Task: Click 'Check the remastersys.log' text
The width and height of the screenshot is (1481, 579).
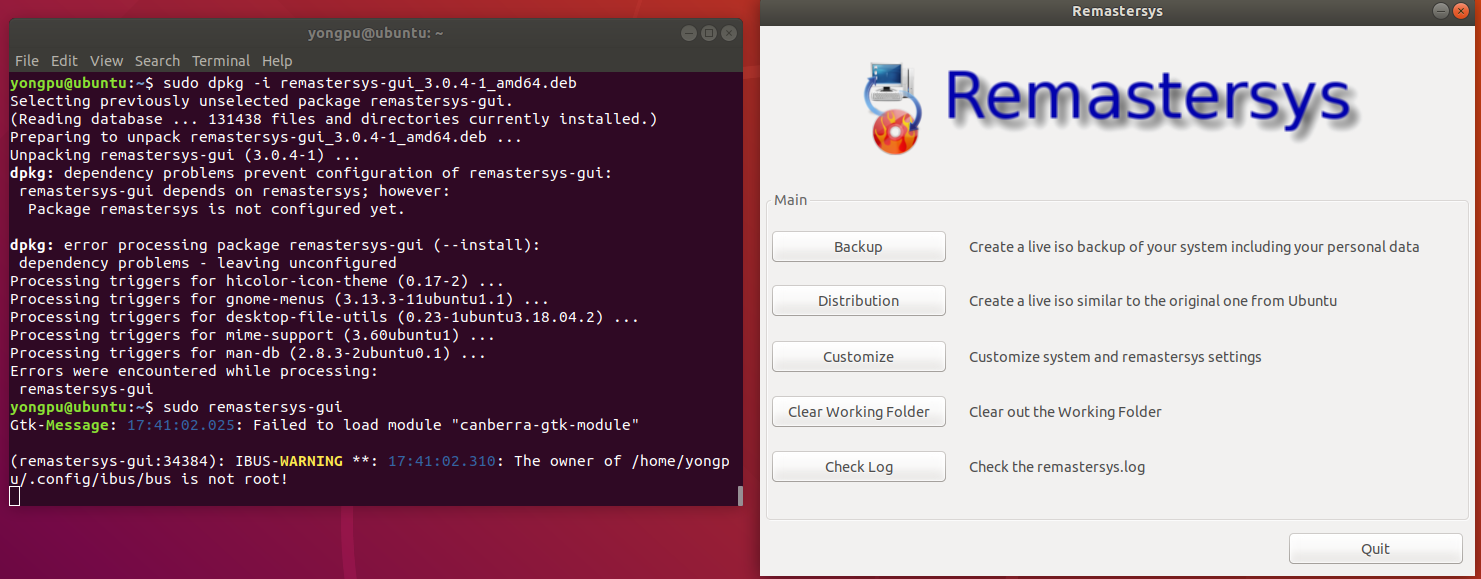Action: (1057, 467)
